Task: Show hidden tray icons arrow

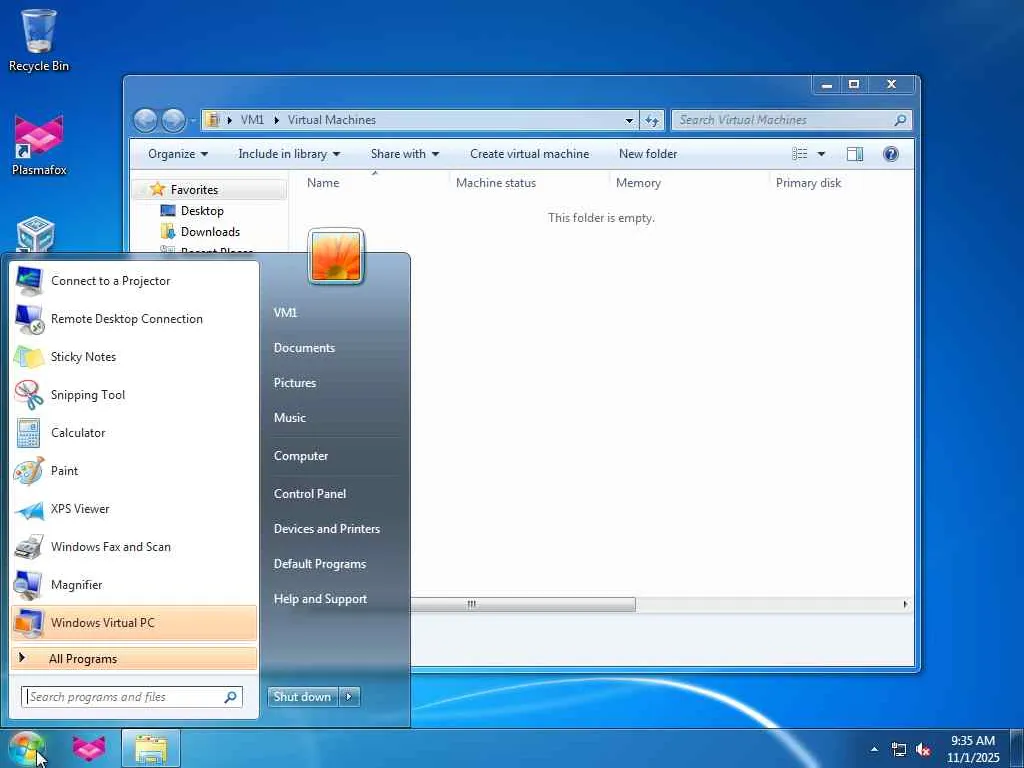Action: point(874,750)
